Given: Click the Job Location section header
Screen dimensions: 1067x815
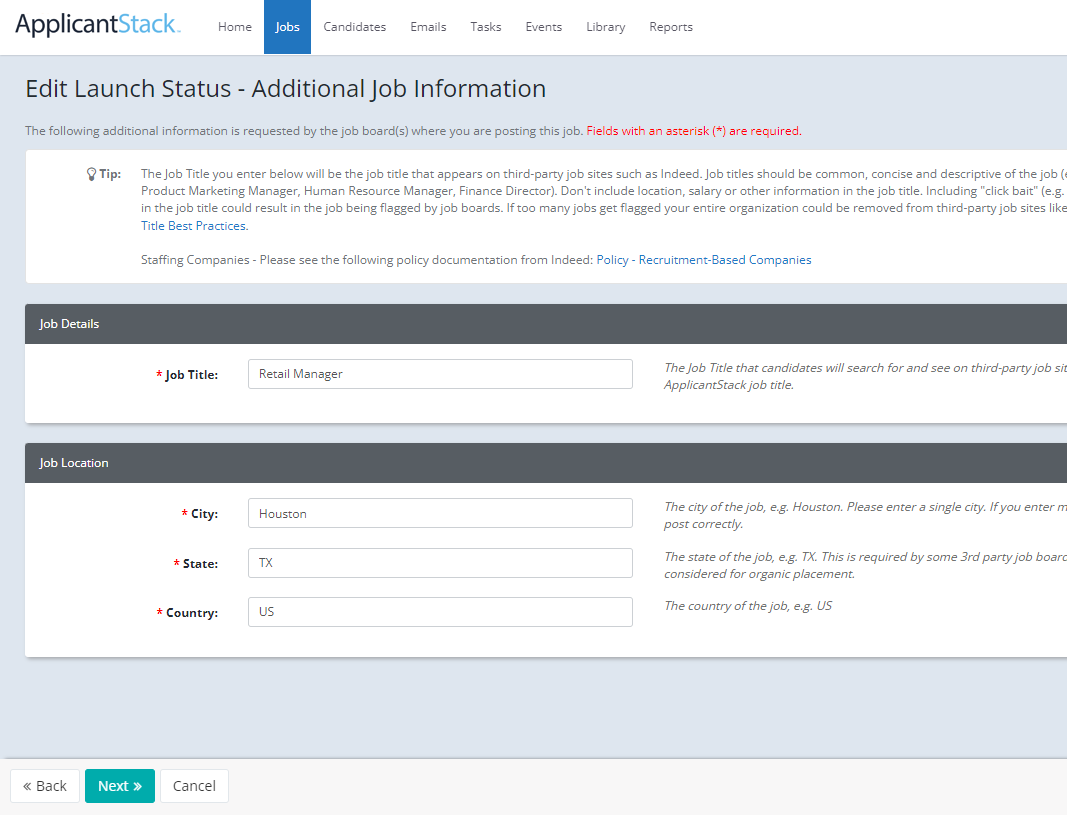Looking at the screenshot, I should [74, 463].
